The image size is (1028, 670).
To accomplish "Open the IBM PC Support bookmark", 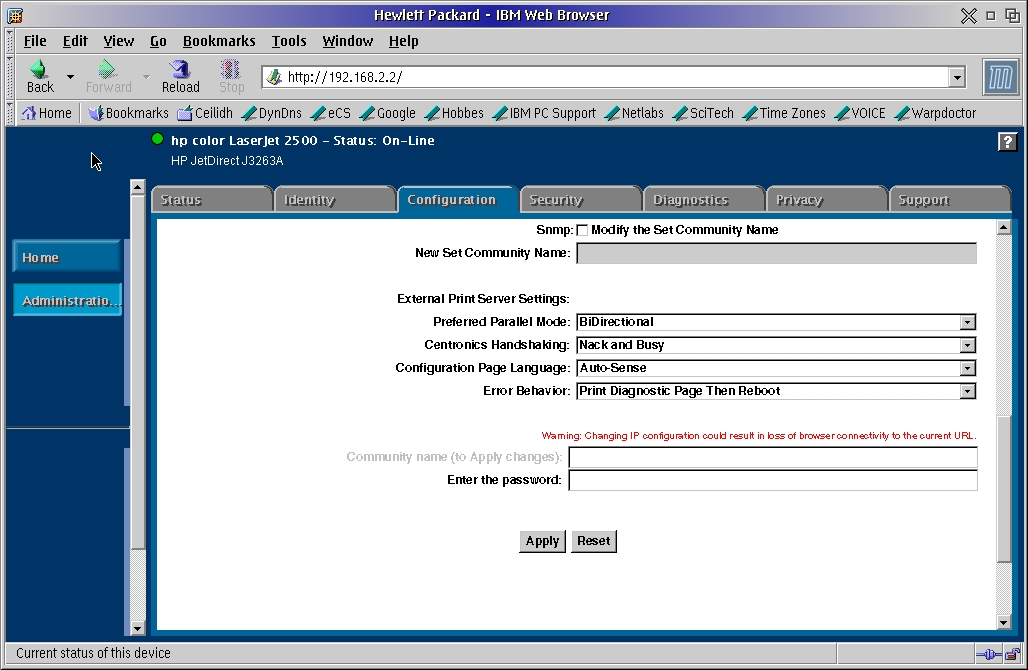I will click(544, 113).
